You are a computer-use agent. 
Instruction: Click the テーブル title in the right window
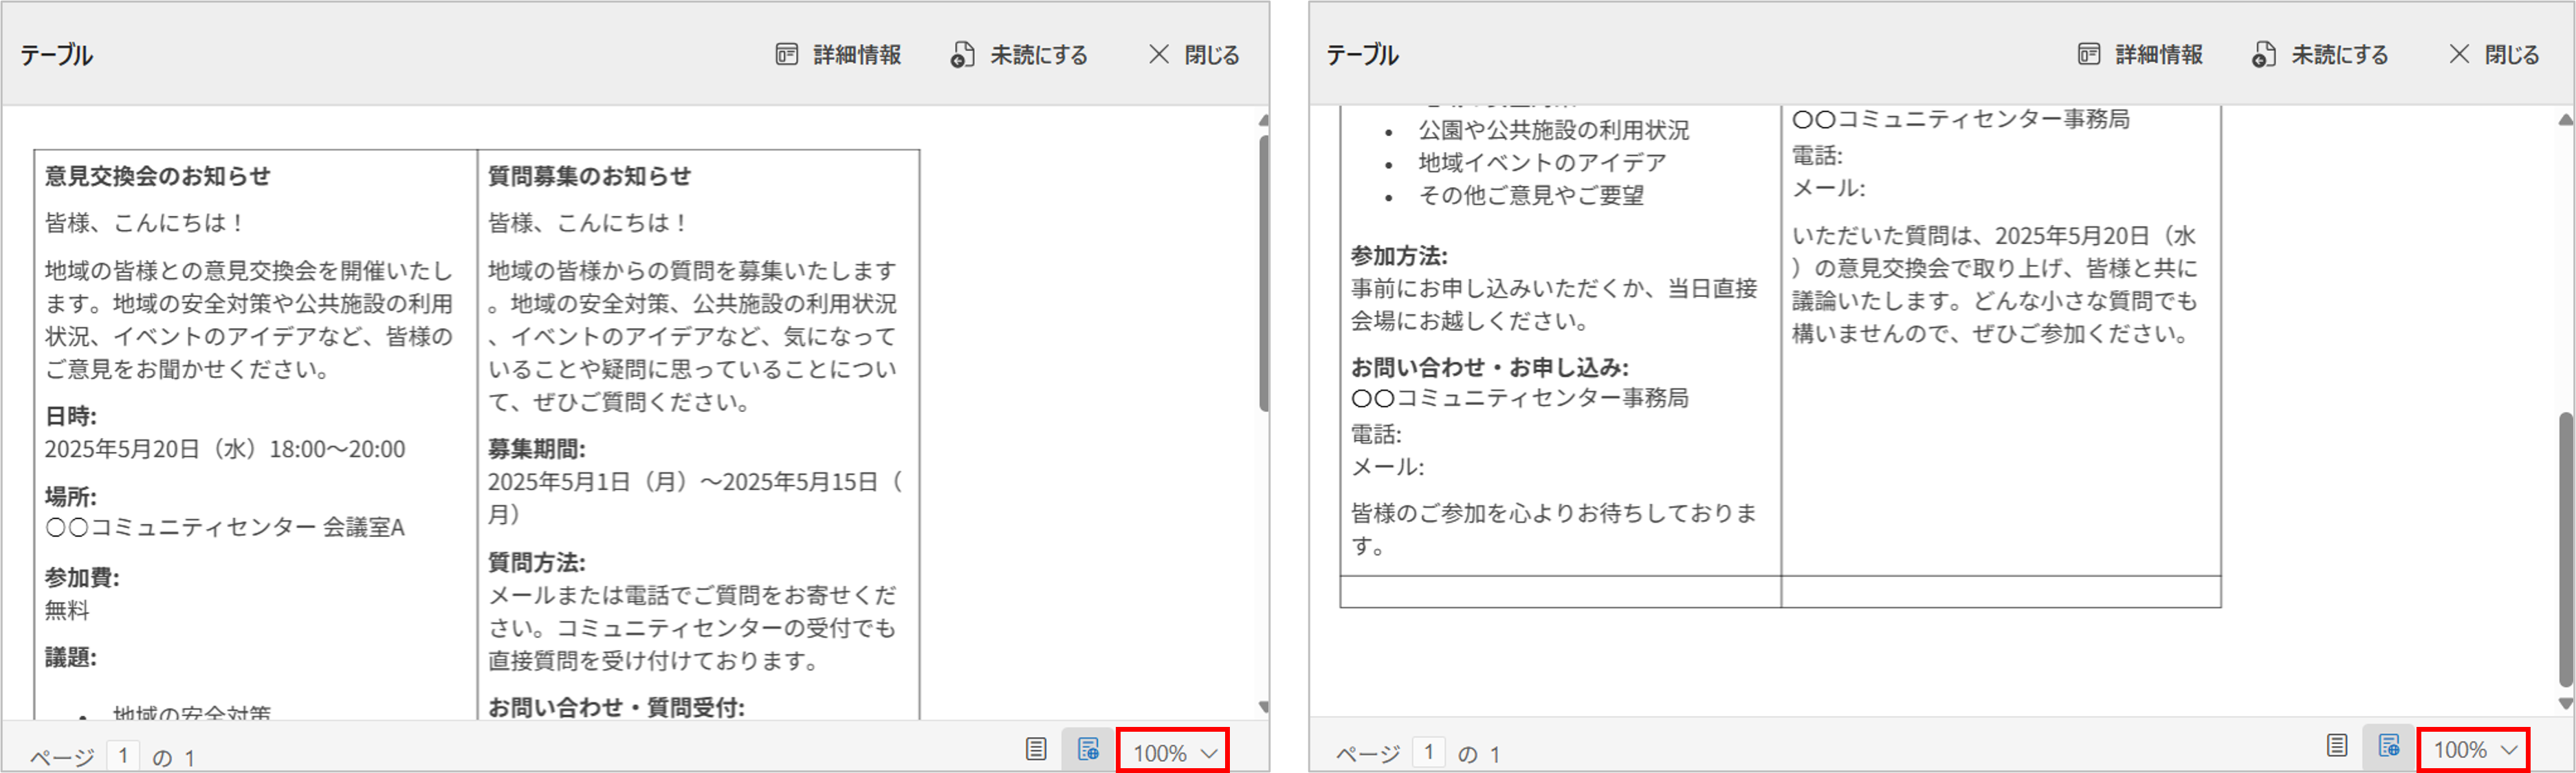pyautogui.click(x=1362, y=55)
